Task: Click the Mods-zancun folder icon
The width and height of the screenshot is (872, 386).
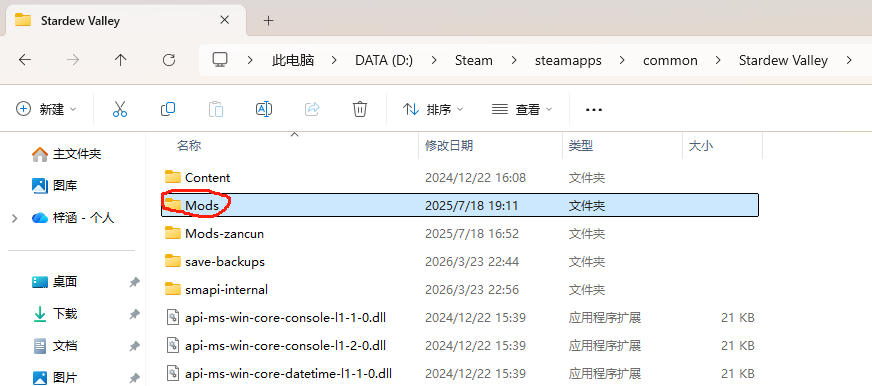Action: [x=173, y=233]
